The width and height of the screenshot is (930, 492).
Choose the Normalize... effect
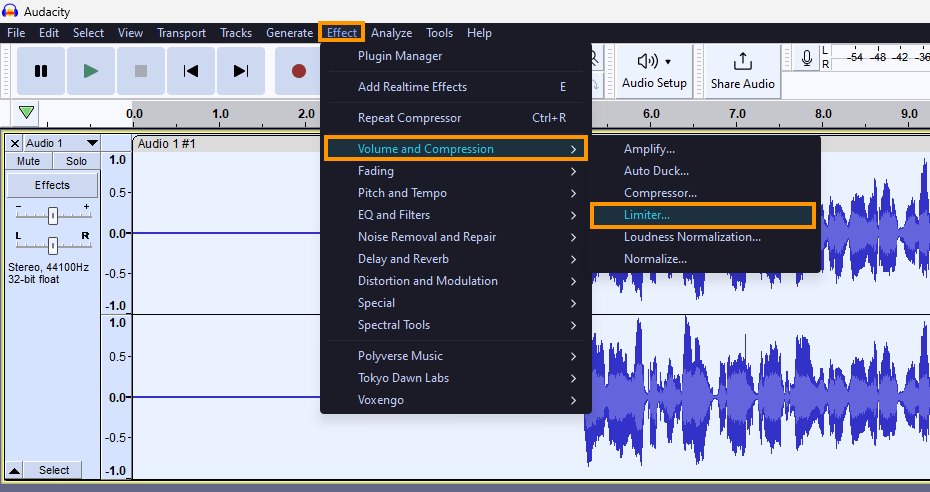point(704,258)
